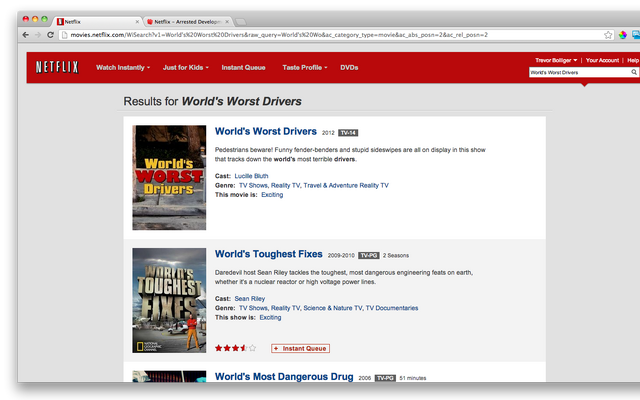Open the TV Documentaries genre link
Screen dimensions: 640x400
tap(392, 308)
